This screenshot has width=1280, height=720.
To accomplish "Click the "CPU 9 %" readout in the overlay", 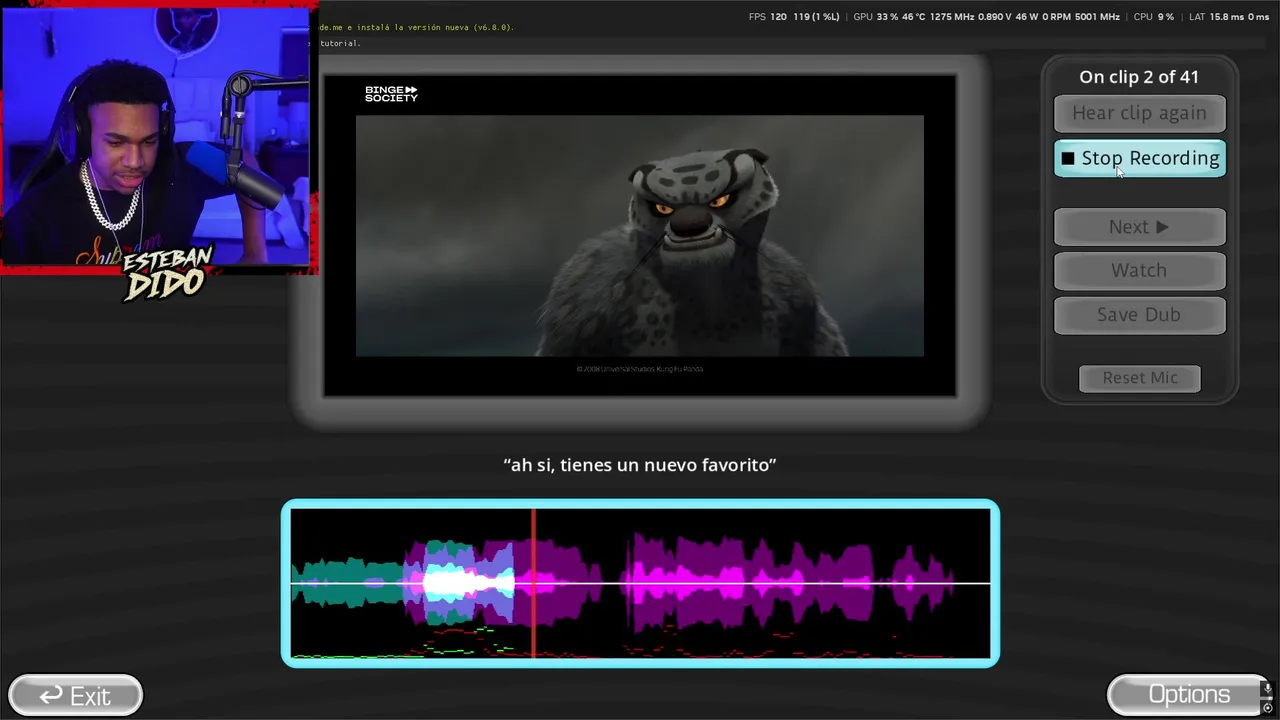I will [x=1154, y=17].
